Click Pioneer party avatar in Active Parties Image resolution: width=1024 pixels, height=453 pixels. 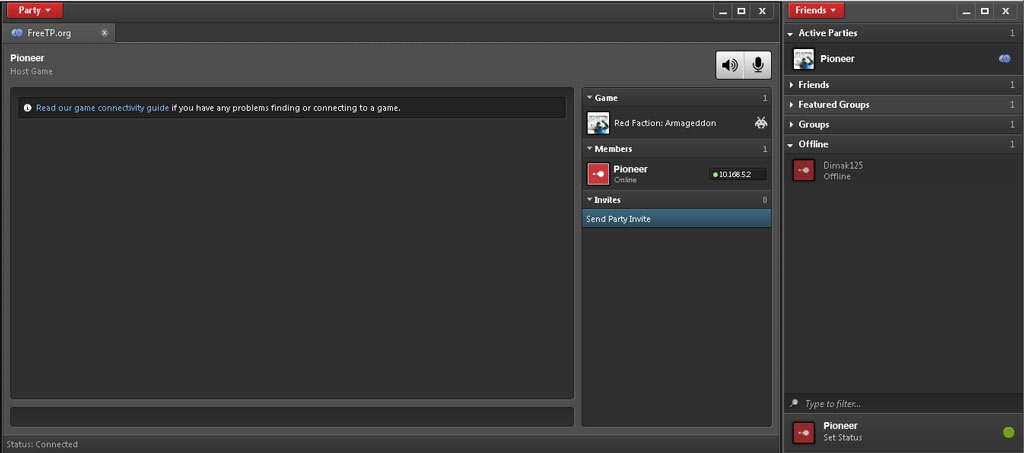coord(804,59)
